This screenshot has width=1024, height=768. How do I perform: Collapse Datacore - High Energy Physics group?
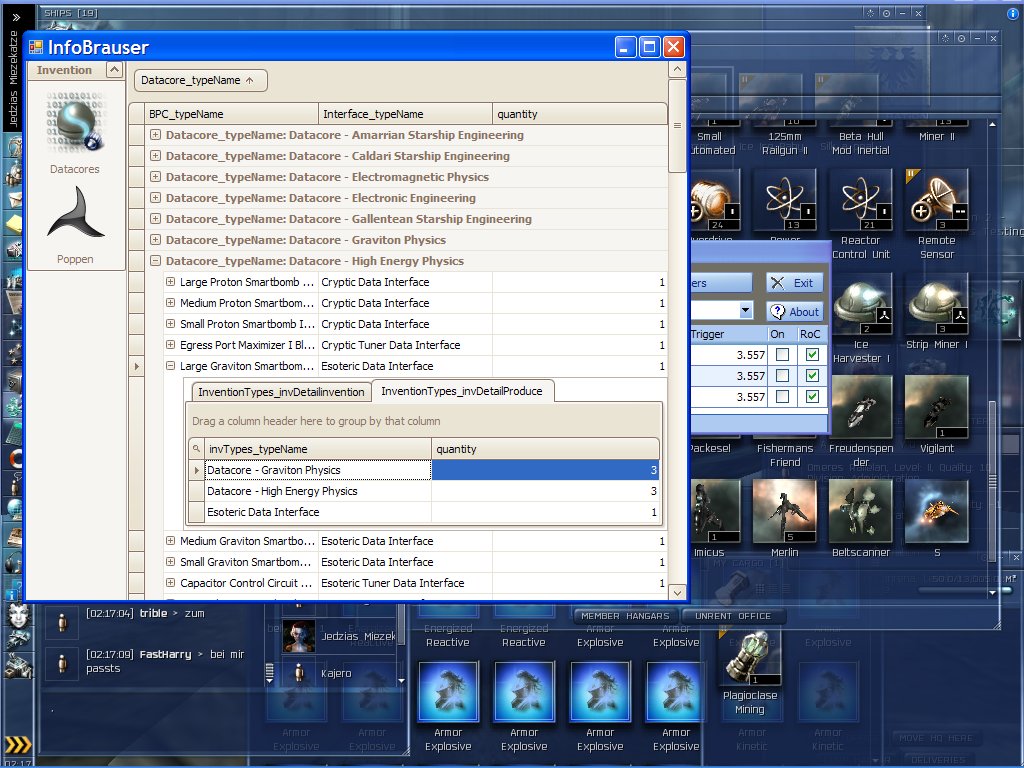point(155,261)
